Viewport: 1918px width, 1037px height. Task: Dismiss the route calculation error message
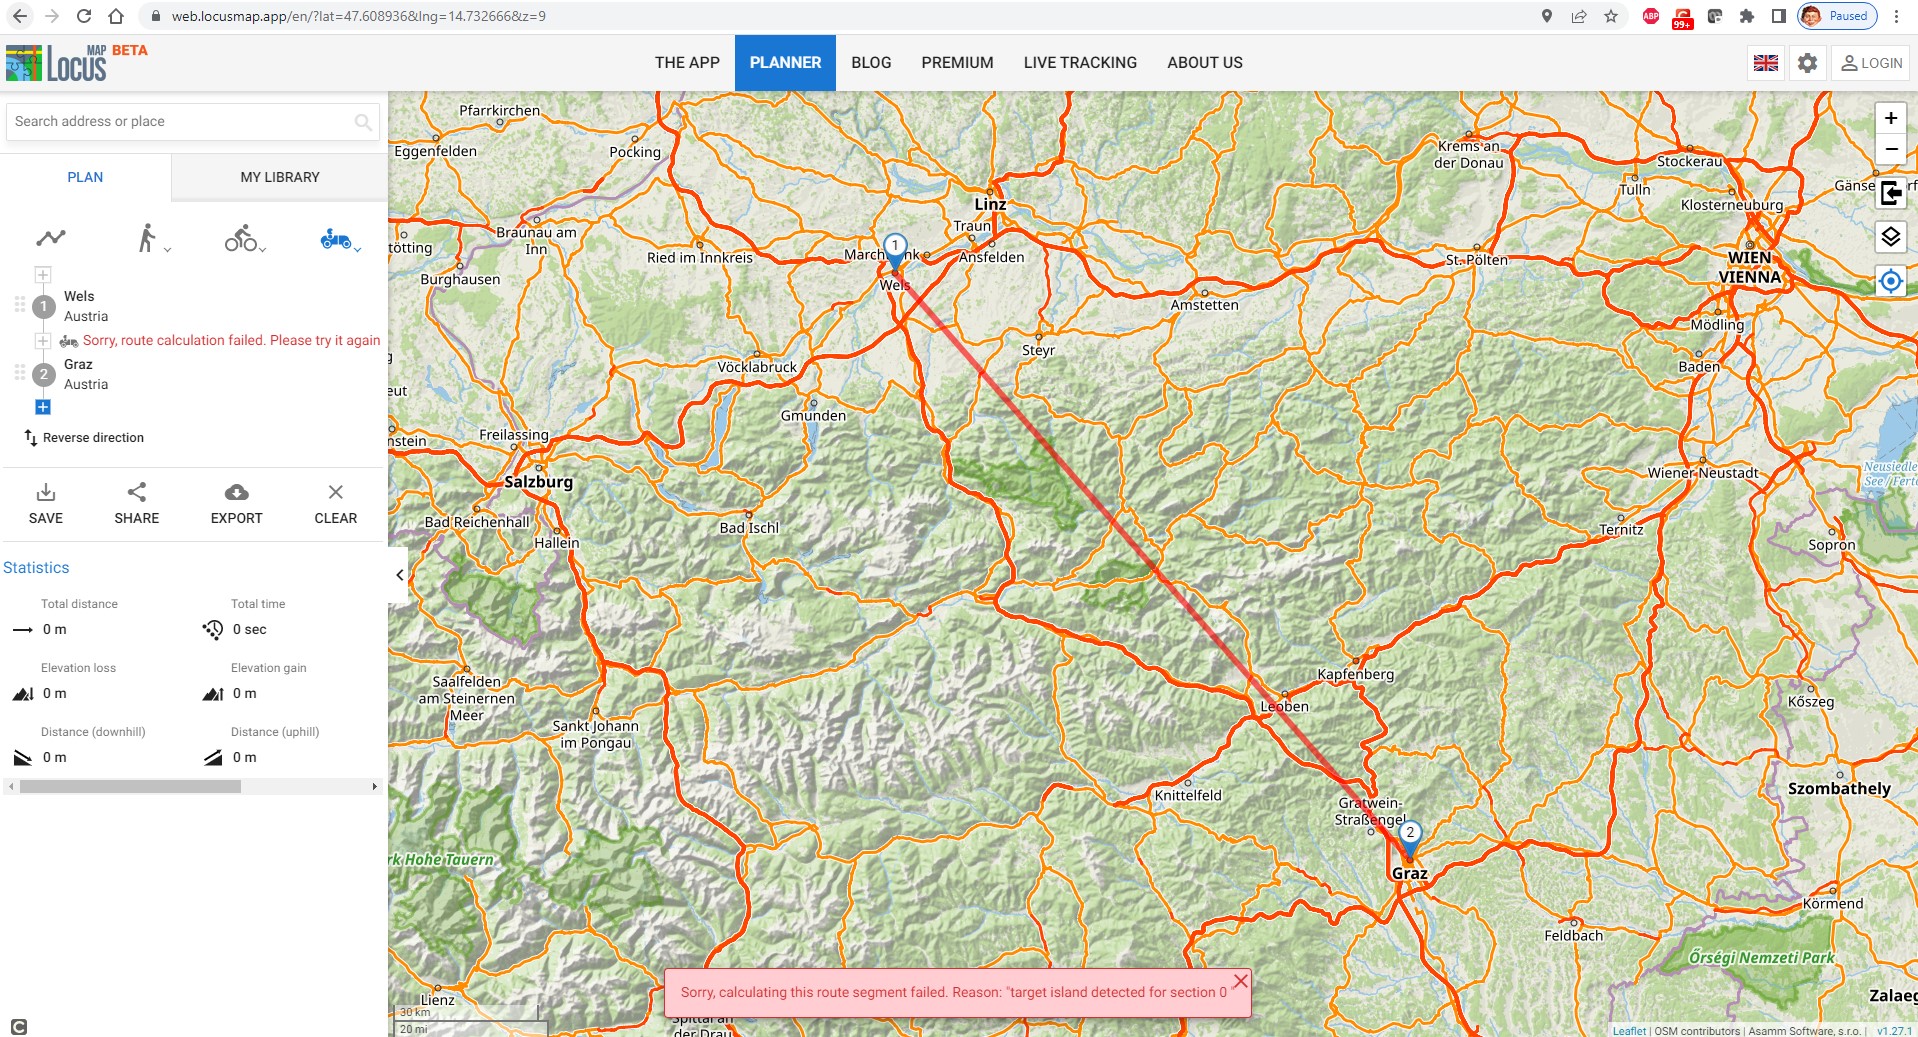(x=1240, y=981)
